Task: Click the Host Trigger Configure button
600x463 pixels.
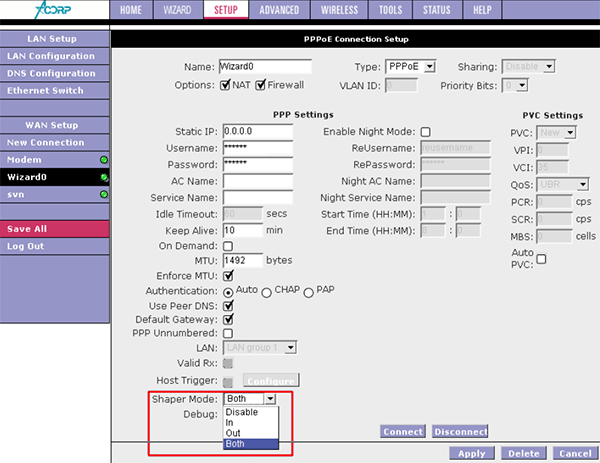Action: 271,381
